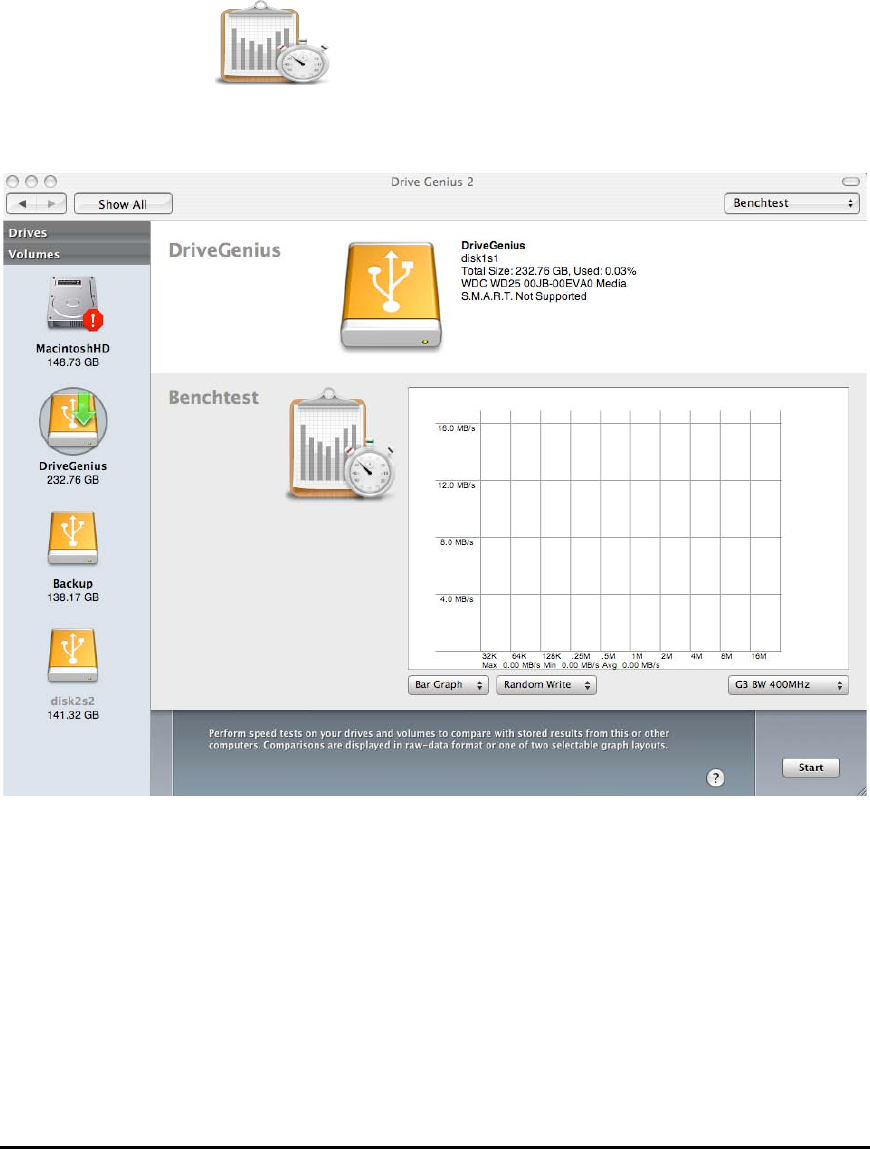Click the '1M' block size label
Screen dimensions: 870x1149
[x=637, y=657]
